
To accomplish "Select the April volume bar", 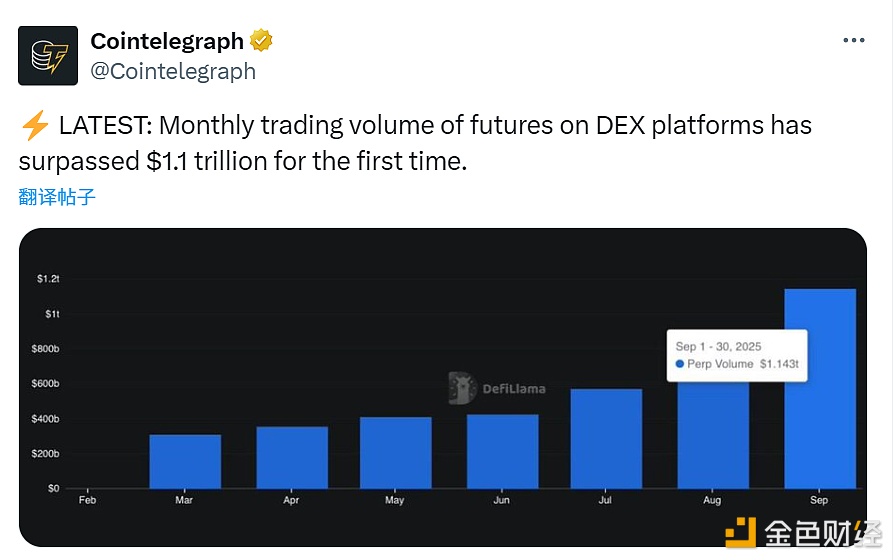I will coord(292,457).
